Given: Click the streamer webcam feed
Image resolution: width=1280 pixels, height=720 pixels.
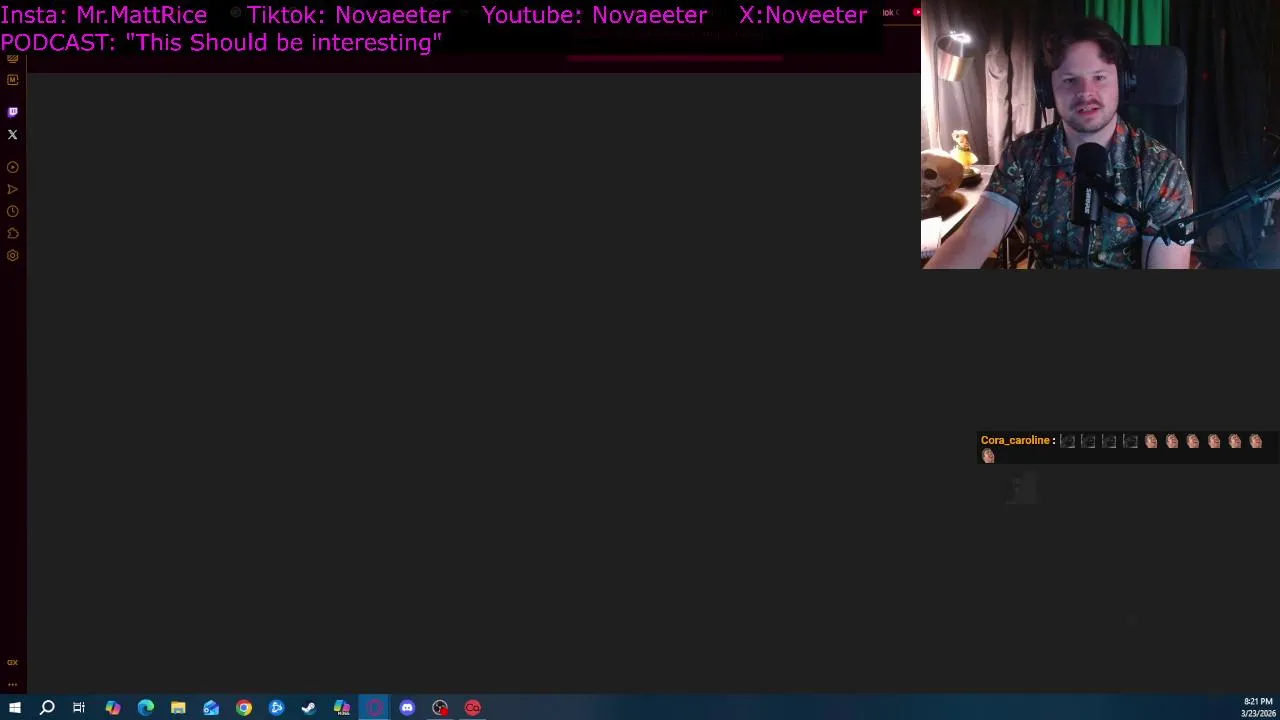Looking at the screenshot, I should [x=1100, y=134].
